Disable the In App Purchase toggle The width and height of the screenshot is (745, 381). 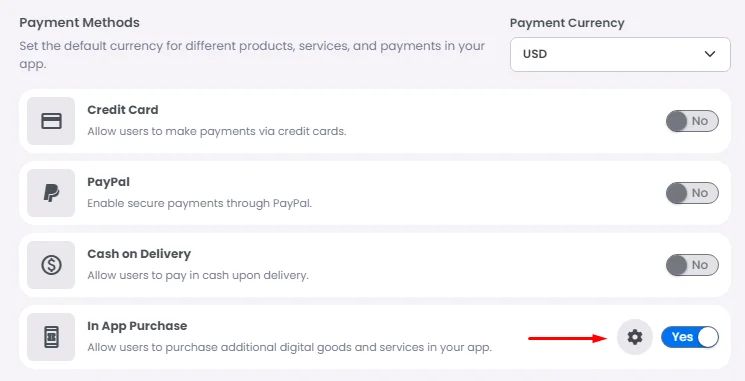(690, 337)
